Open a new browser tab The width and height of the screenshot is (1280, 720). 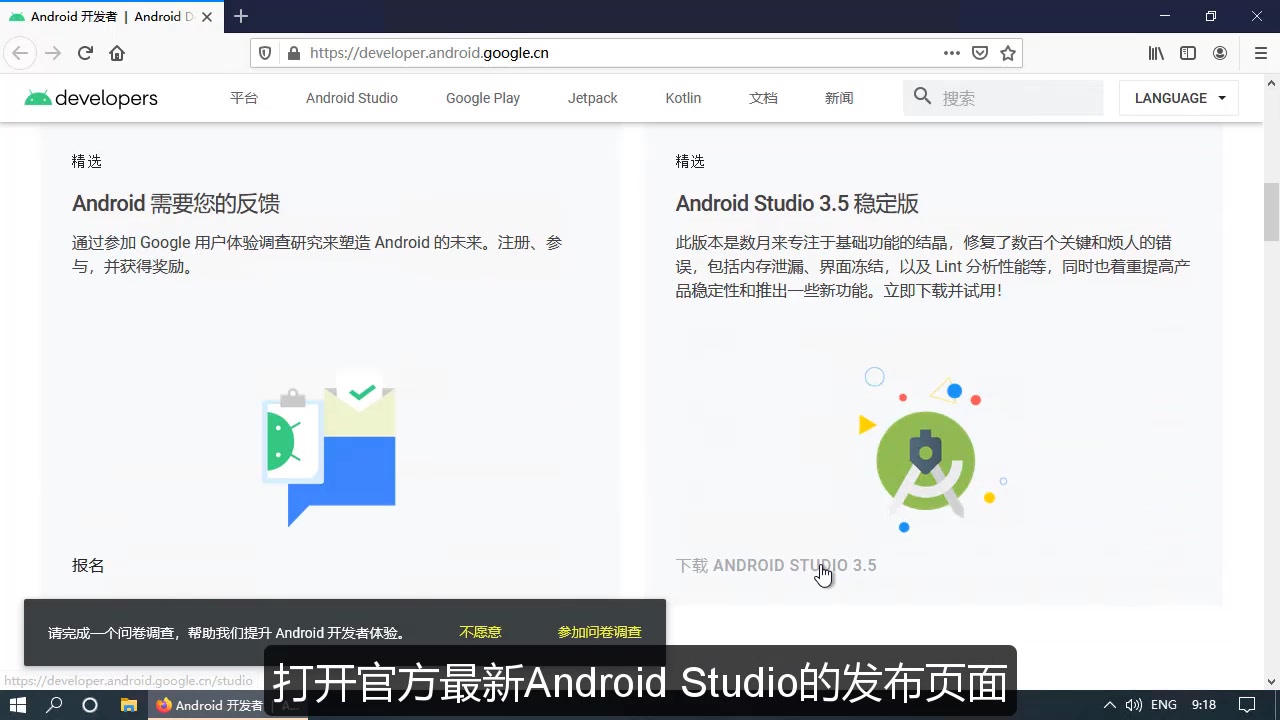pos(241,16)
